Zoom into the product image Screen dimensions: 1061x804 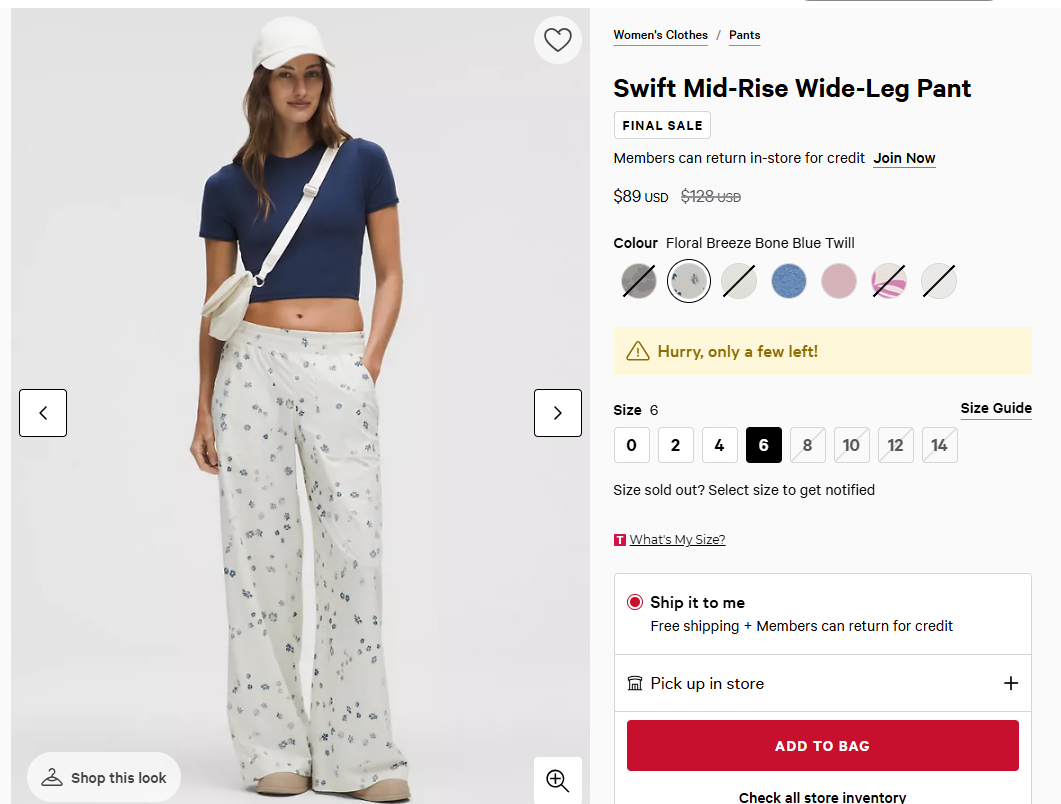click(557, 780)
